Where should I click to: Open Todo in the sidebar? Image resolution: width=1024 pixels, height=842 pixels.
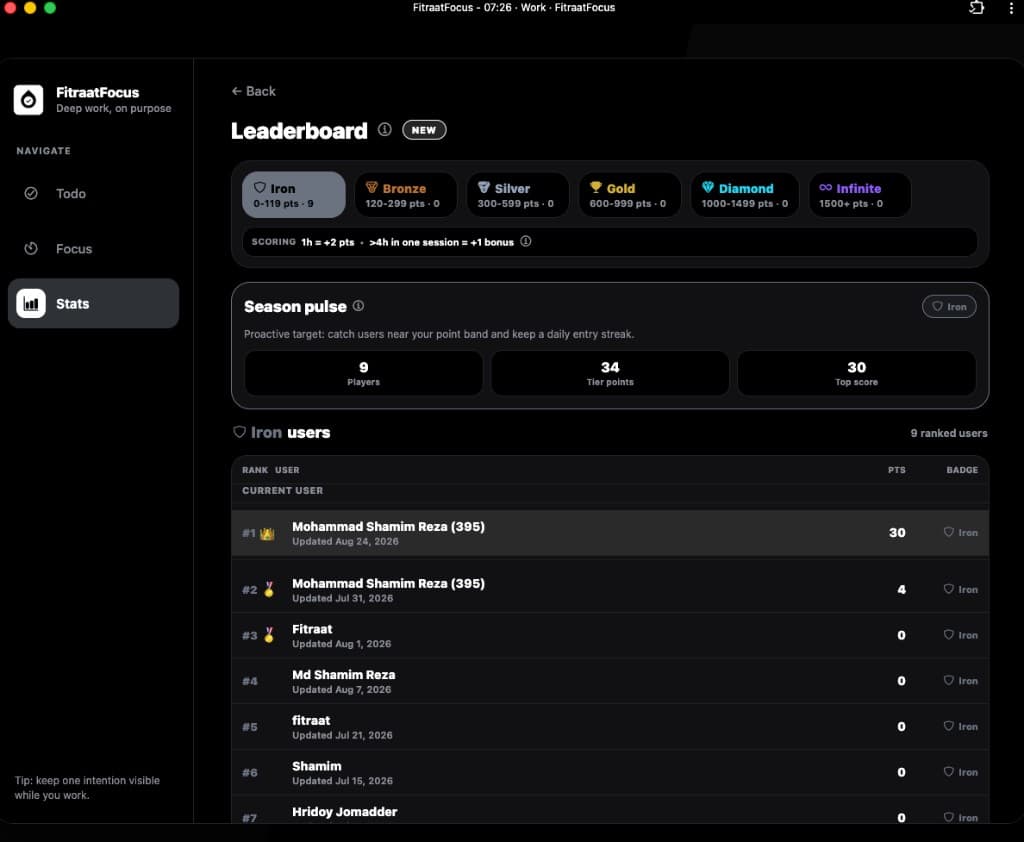93,193
